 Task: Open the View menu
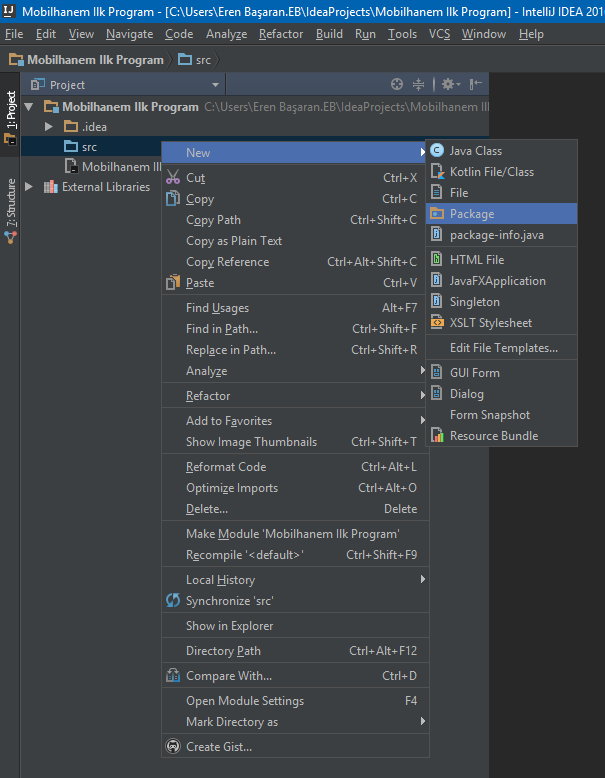(81, 34)
